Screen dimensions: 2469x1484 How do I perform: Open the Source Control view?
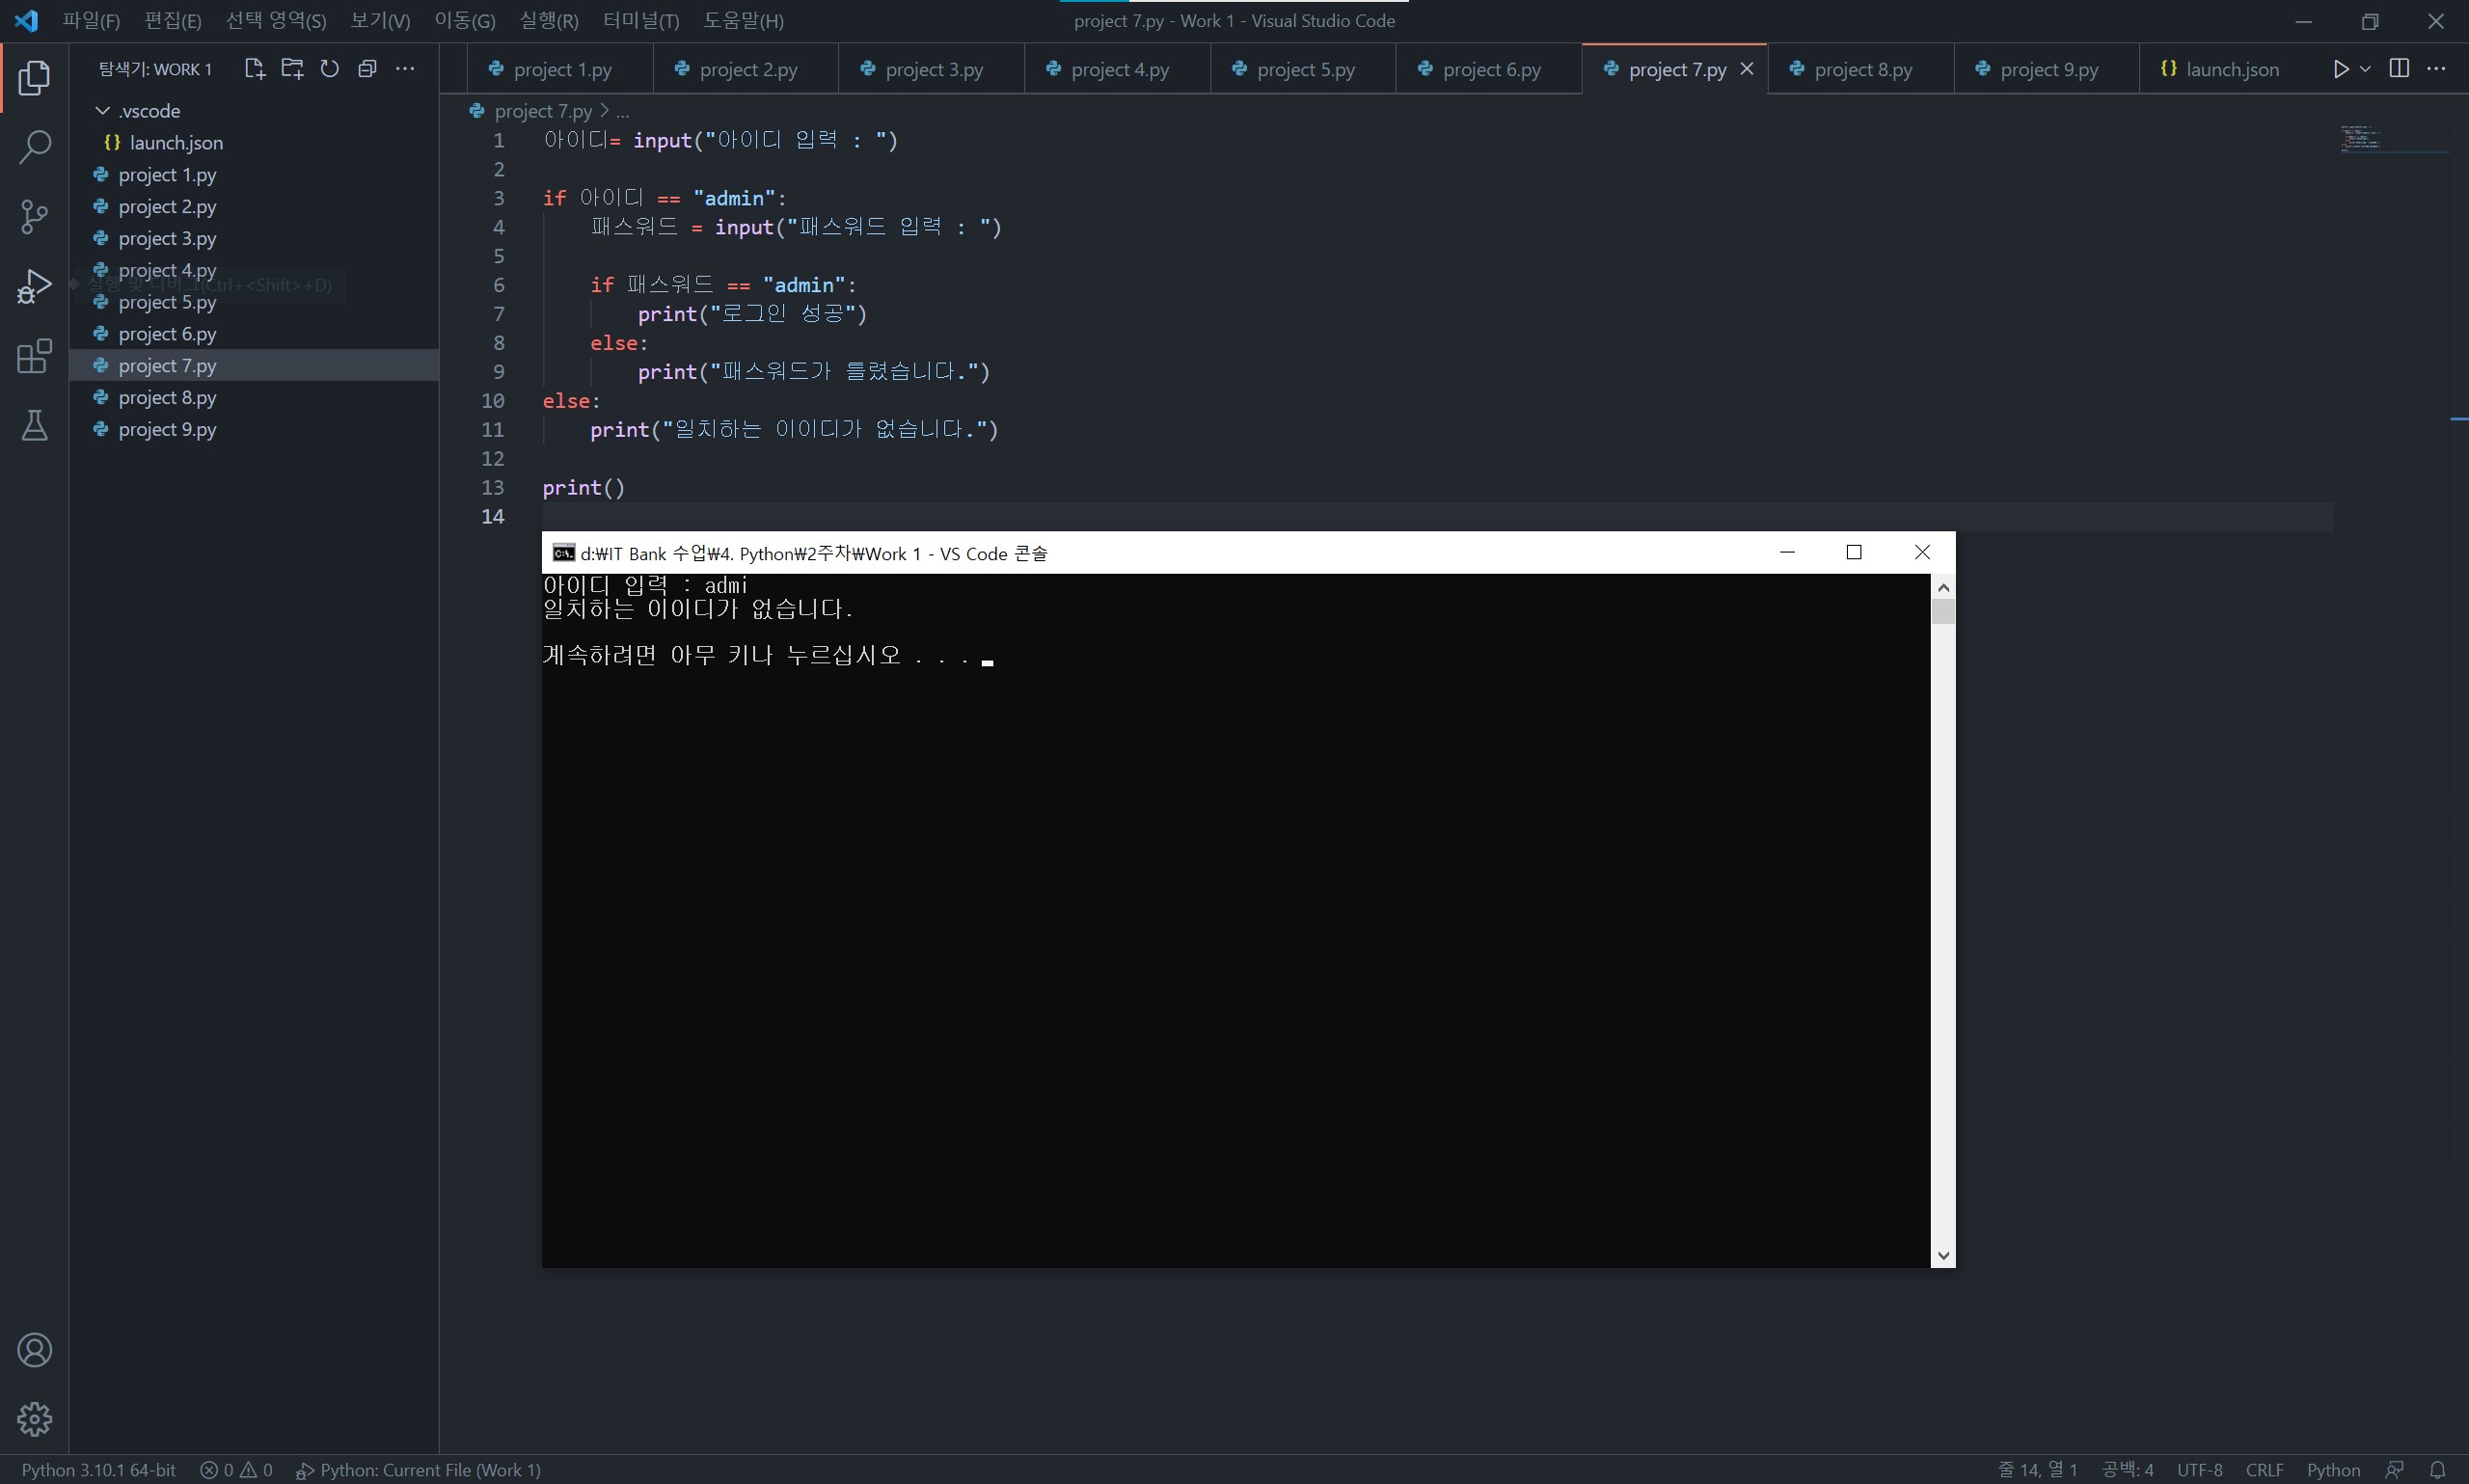pos(34,216)
